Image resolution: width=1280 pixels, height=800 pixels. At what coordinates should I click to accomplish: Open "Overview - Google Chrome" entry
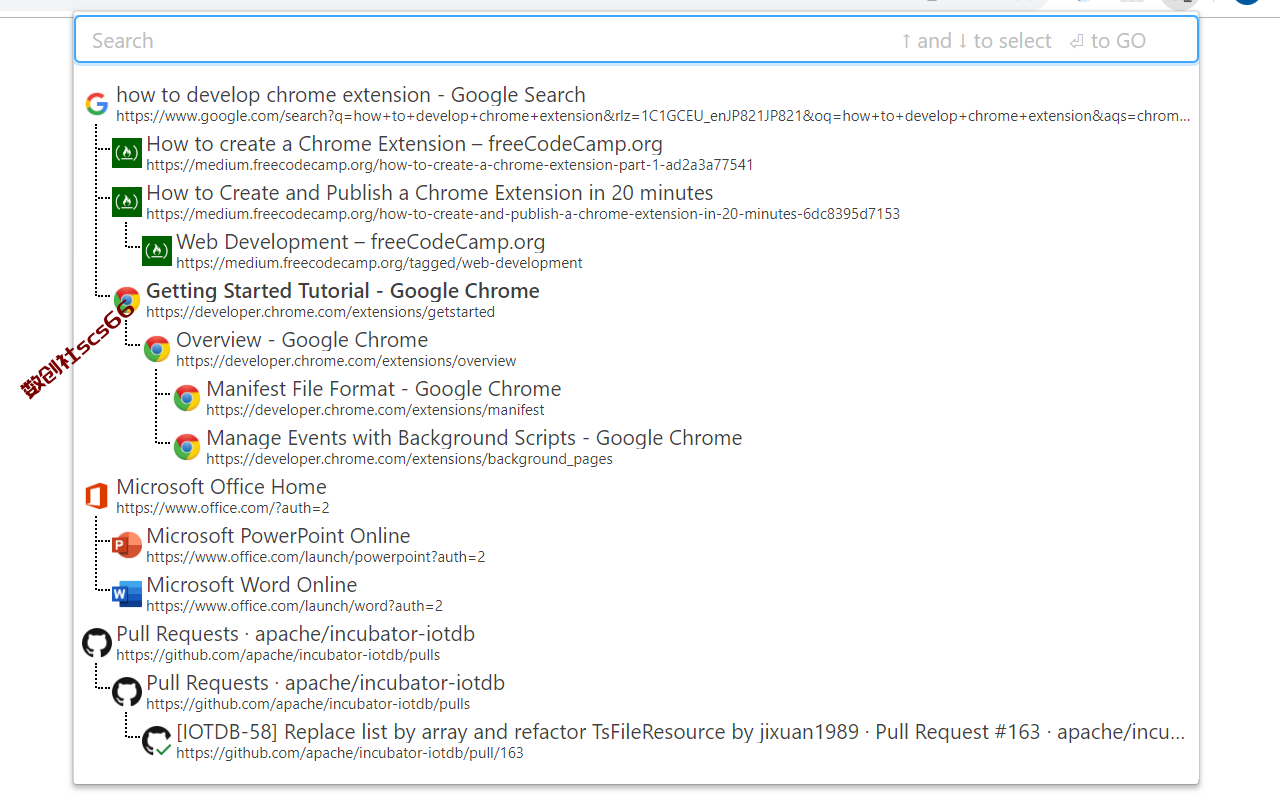pos(302,340)
